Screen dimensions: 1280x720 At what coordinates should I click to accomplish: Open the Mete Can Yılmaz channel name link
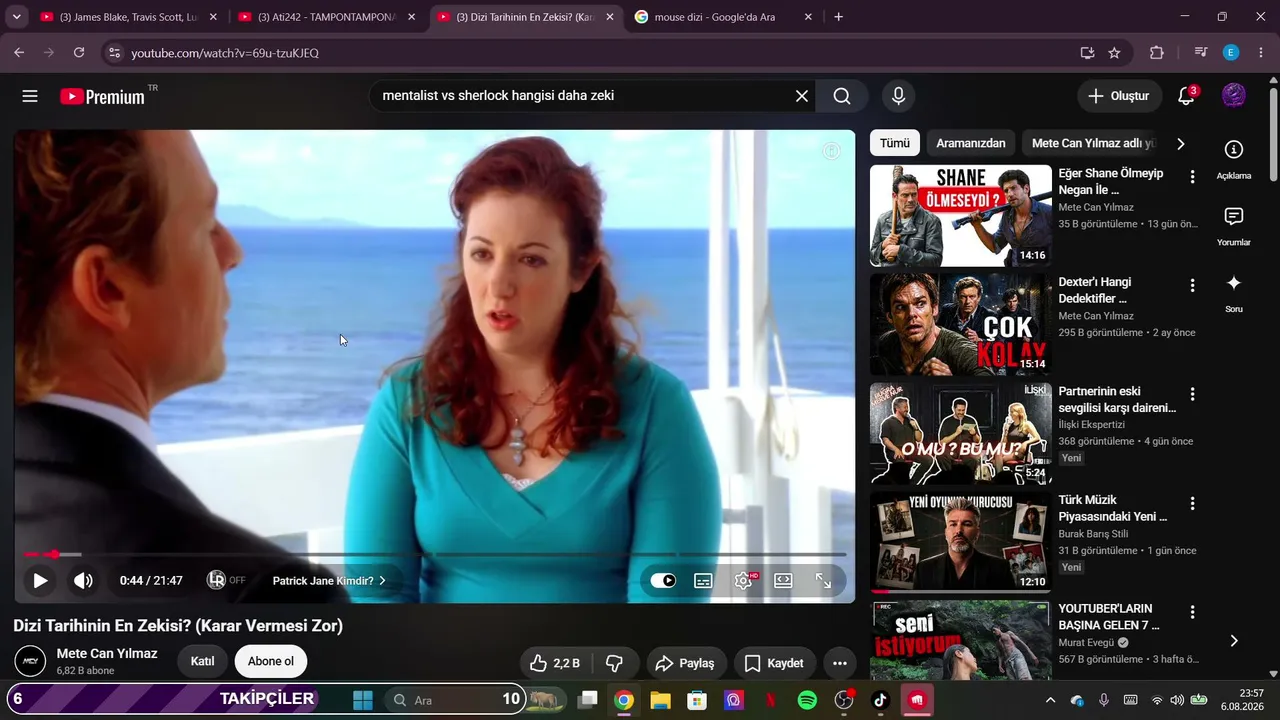[107, 653]
